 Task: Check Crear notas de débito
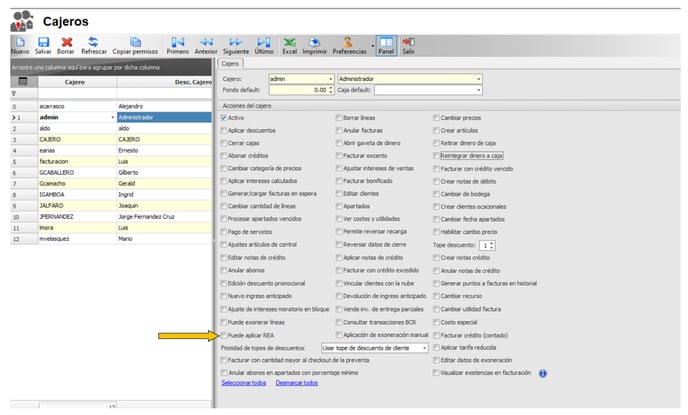(x=436, y=182)
